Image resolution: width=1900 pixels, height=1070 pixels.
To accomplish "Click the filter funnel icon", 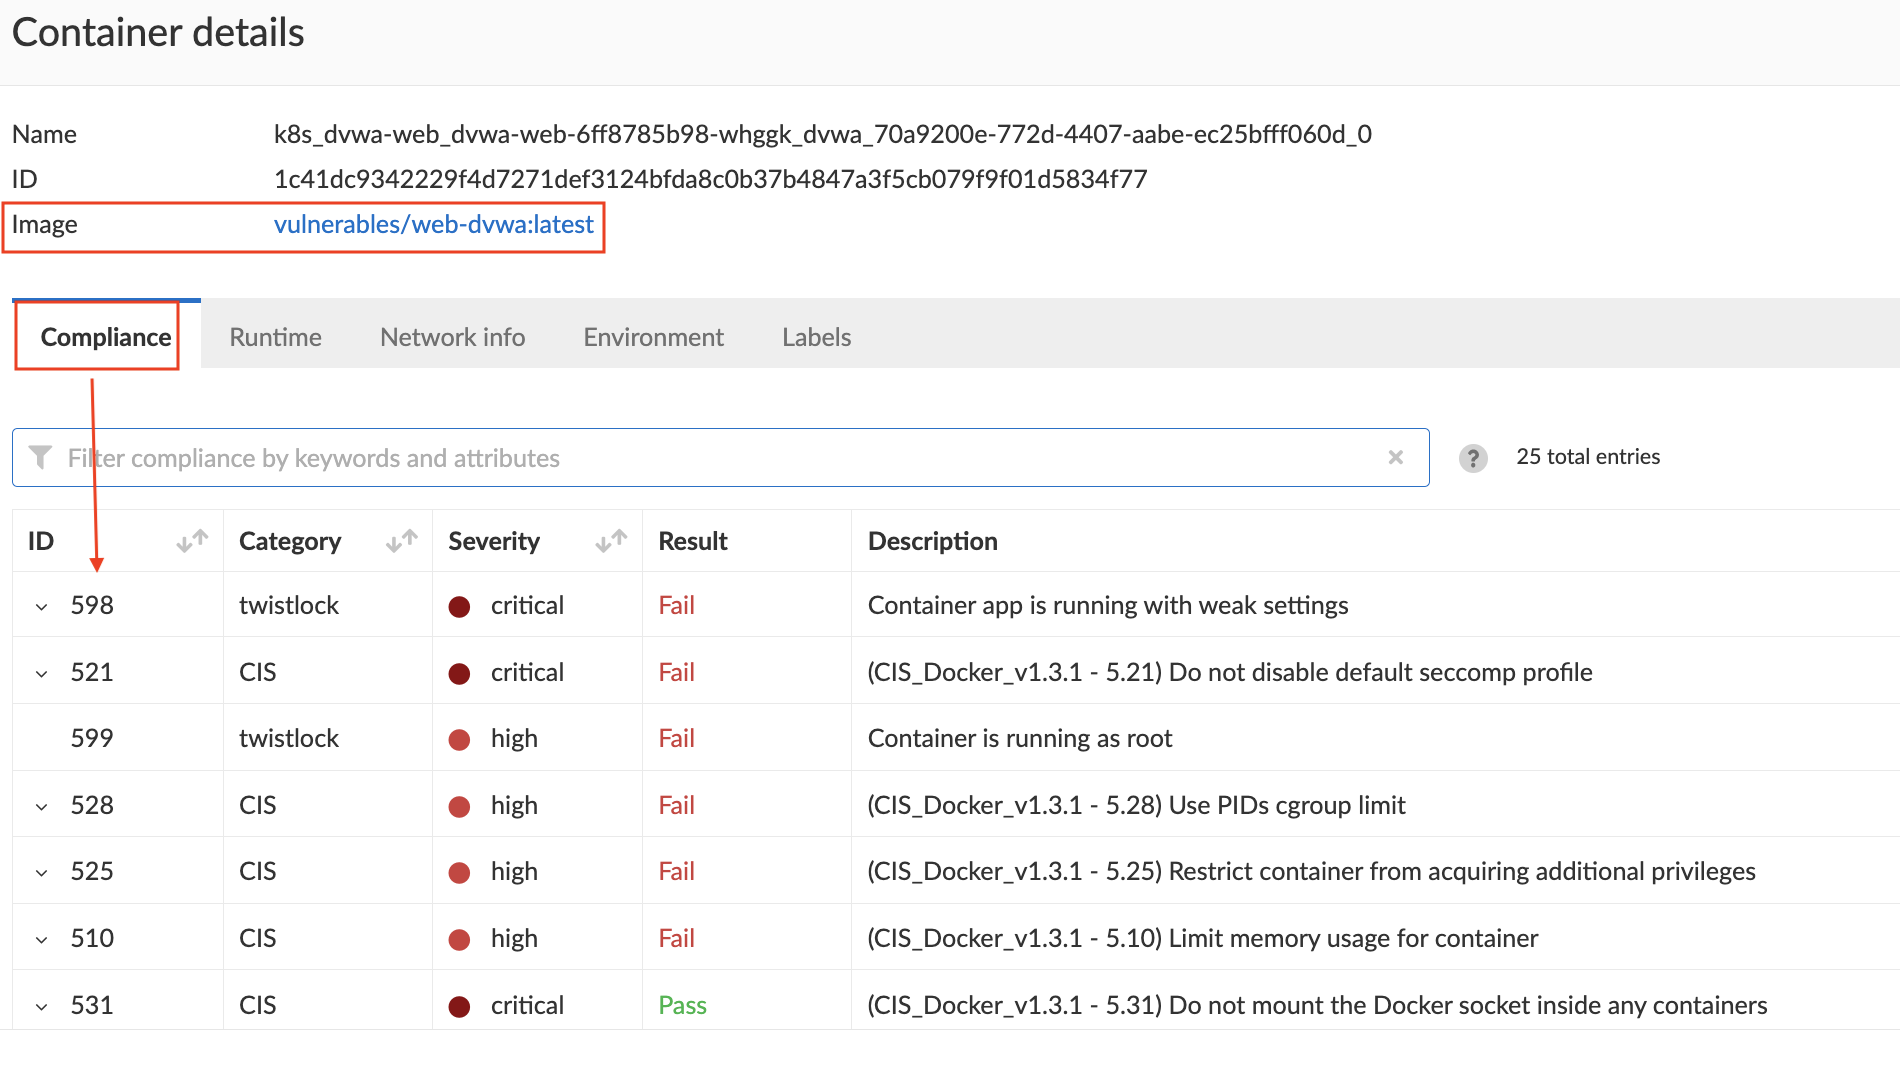I will pyautogui.click(x=40, y=458).
